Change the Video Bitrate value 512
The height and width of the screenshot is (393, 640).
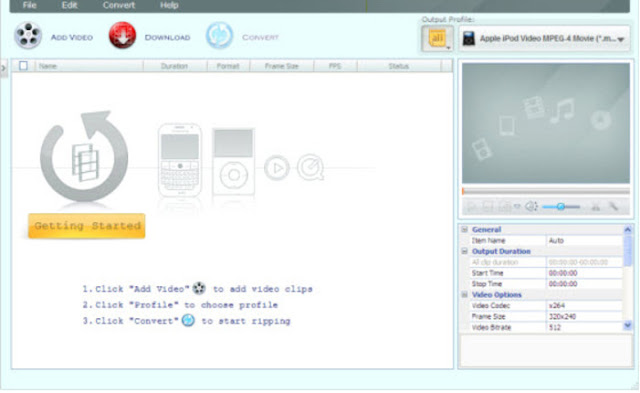[584, 327]
